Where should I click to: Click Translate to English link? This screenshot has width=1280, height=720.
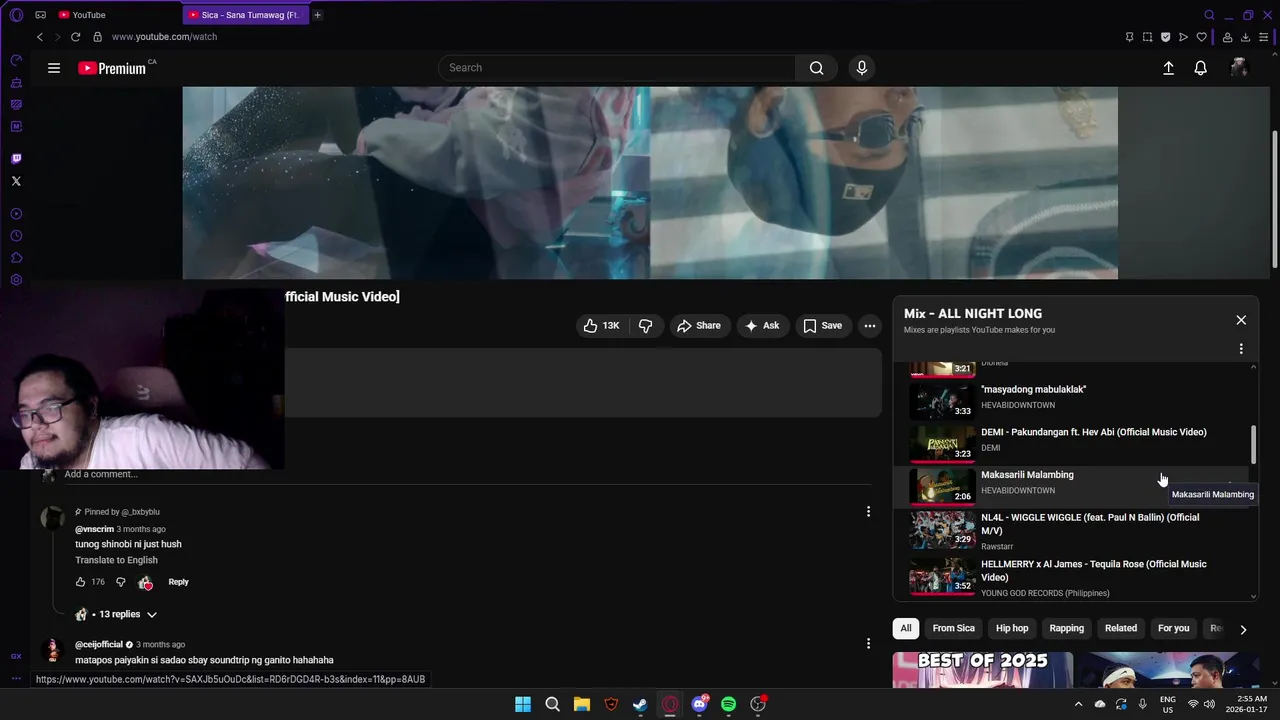116,560
